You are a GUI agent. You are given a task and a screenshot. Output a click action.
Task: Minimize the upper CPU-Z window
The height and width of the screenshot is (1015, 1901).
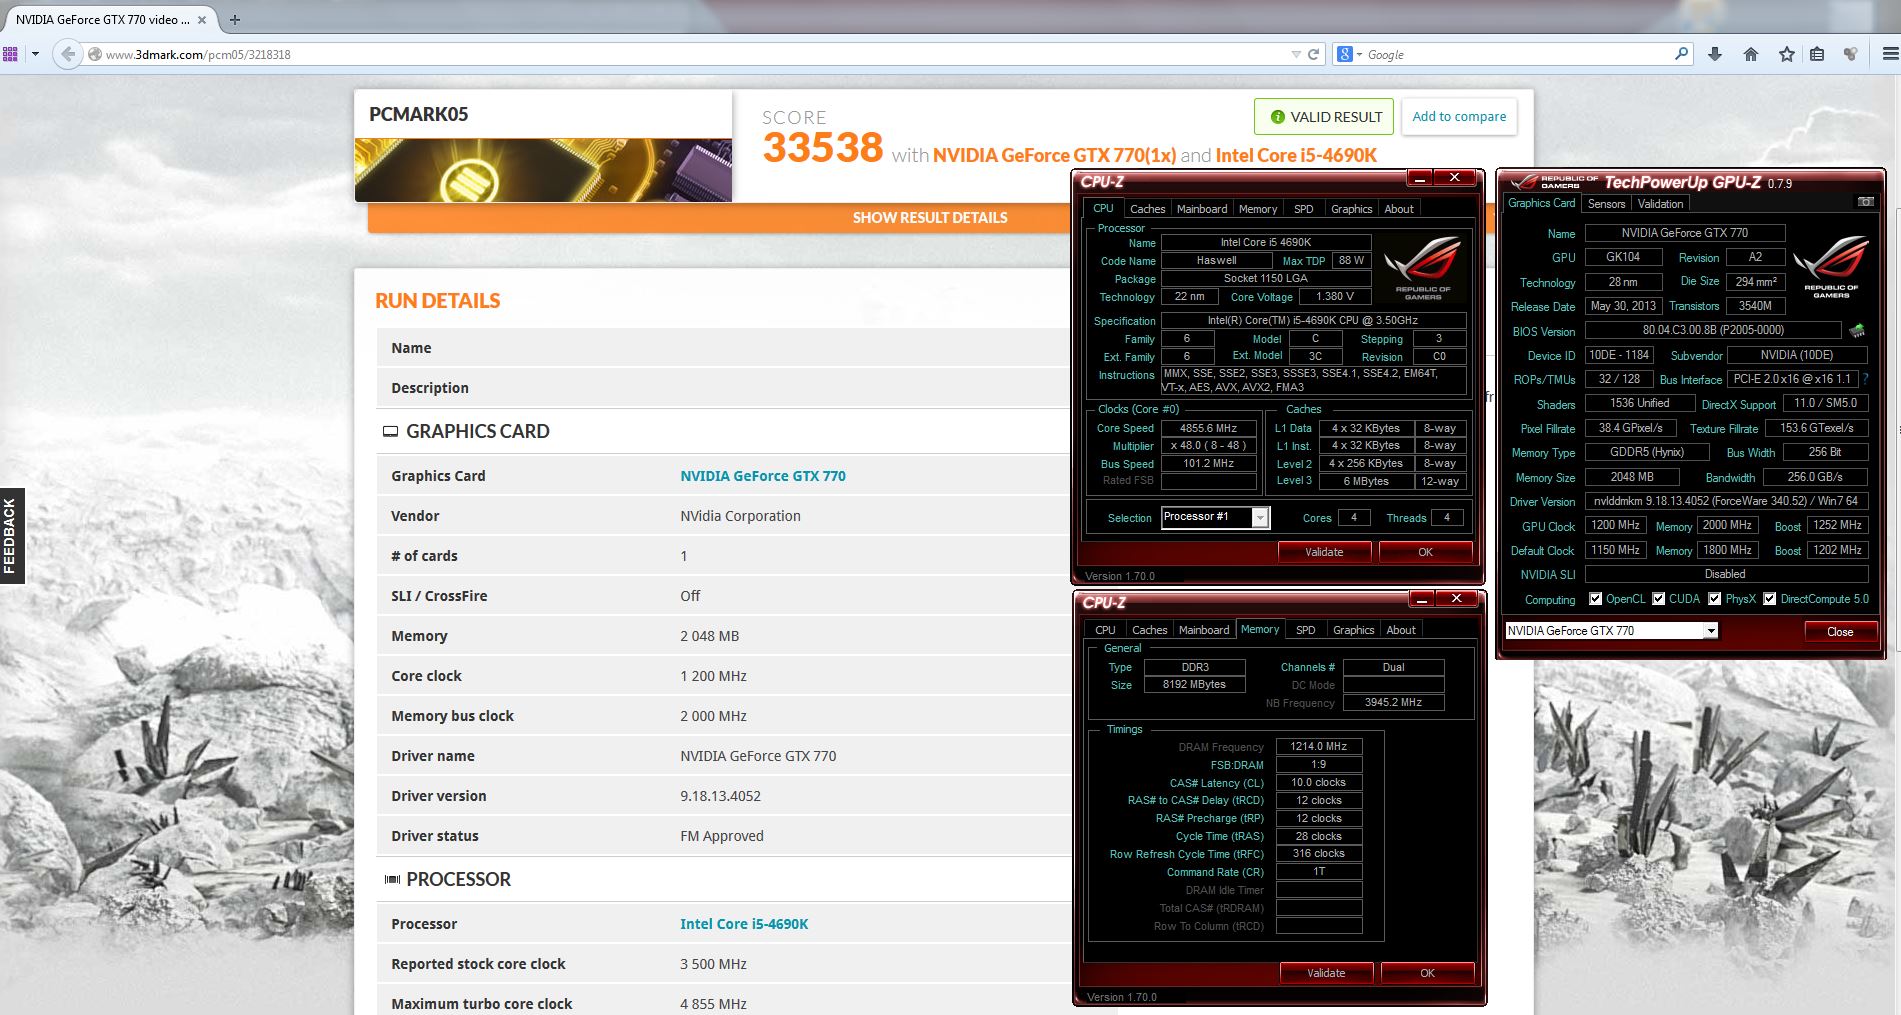[x=1418, y=178]
